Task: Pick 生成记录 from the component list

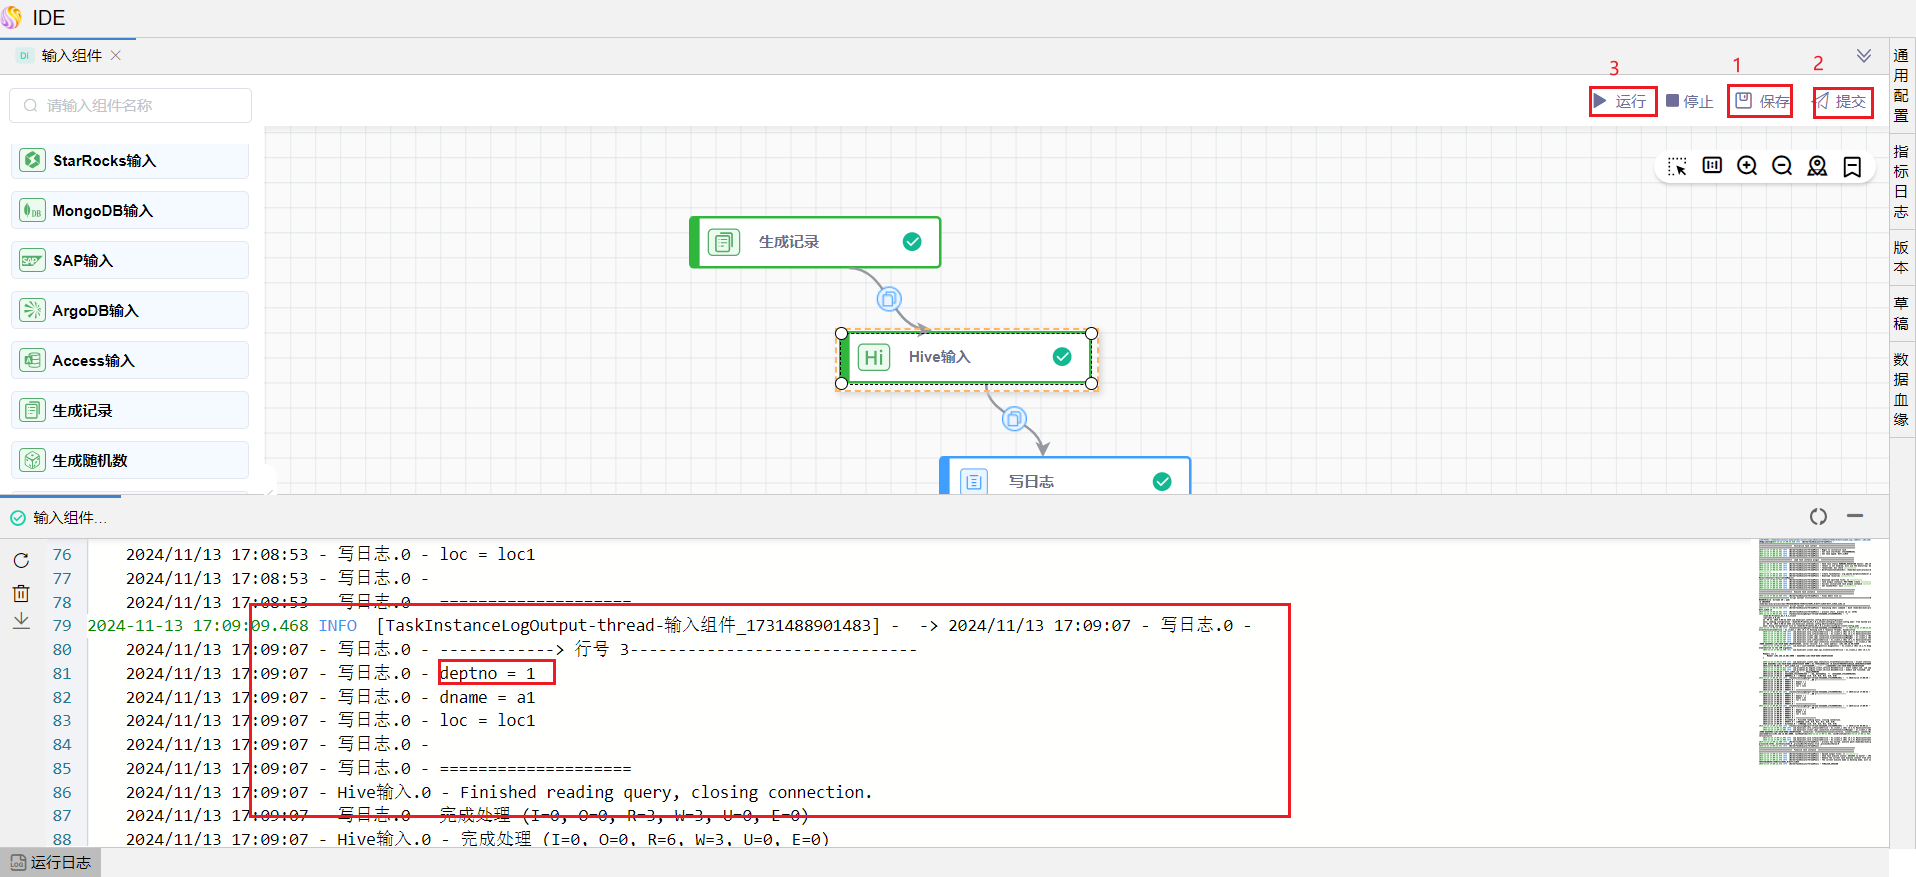Action: (x=130, y=410)
